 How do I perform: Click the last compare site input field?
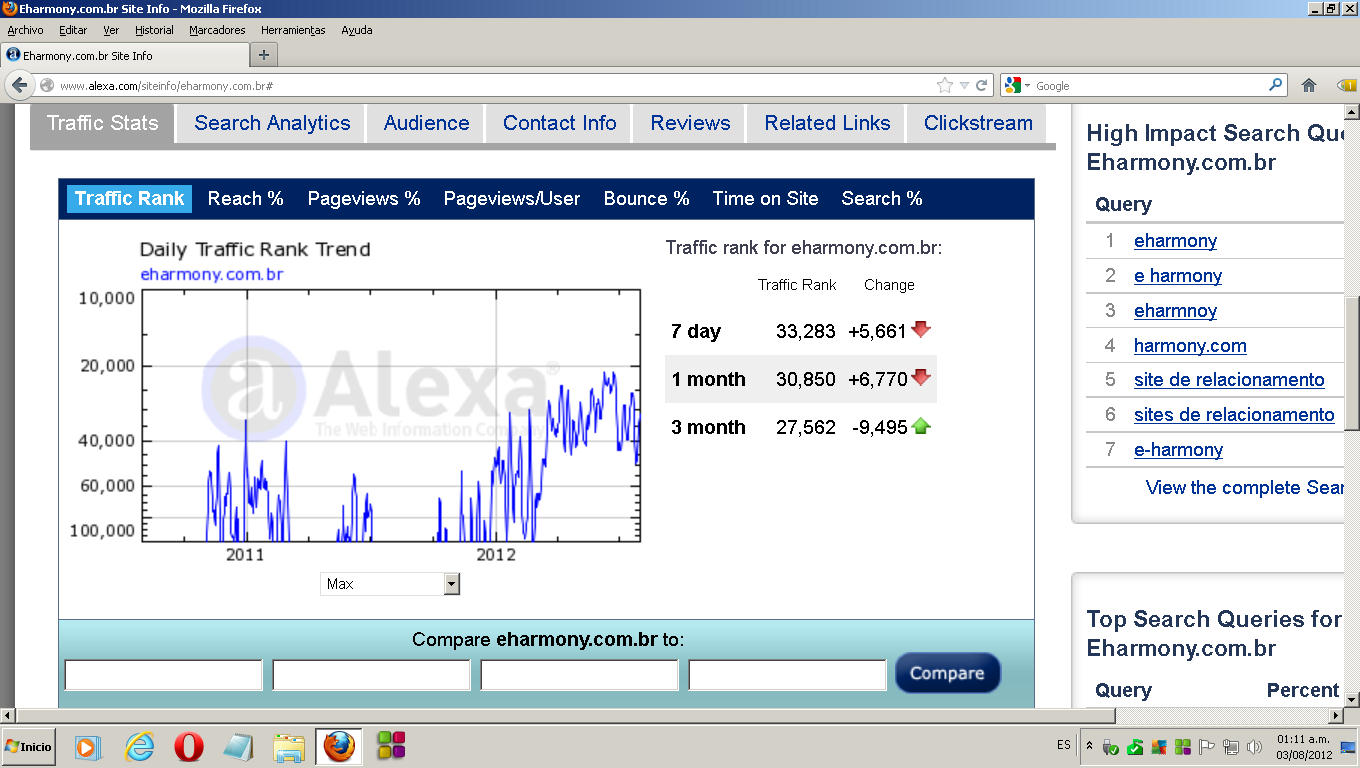[x=788, y=675]
